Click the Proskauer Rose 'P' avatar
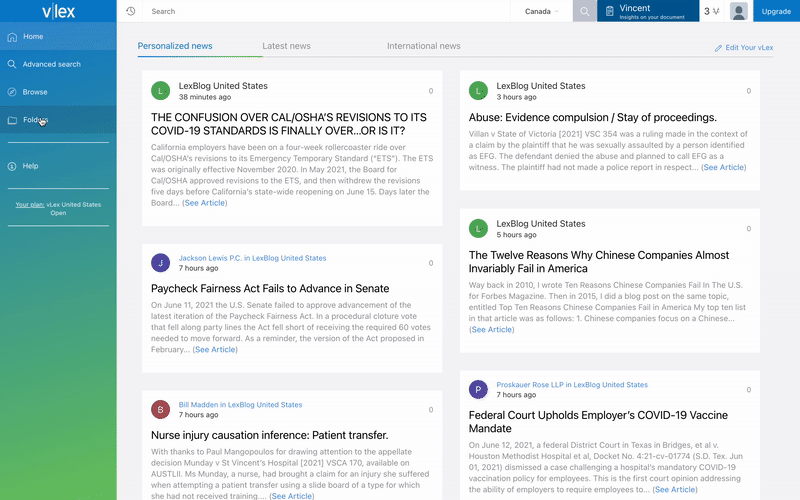 click(x=479, y=390)
